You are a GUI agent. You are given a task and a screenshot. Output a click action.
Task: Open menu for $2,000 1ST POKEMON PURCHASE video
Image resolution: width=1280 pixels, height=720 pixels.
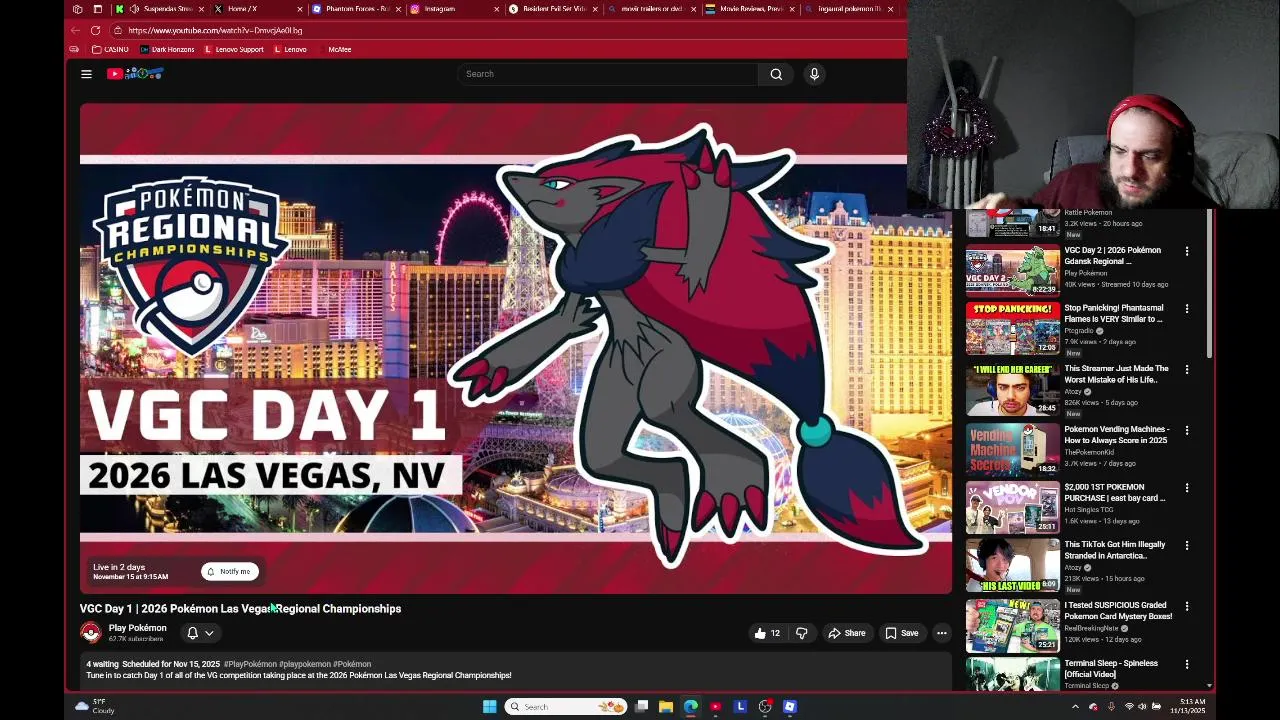tap(1187, 488)
